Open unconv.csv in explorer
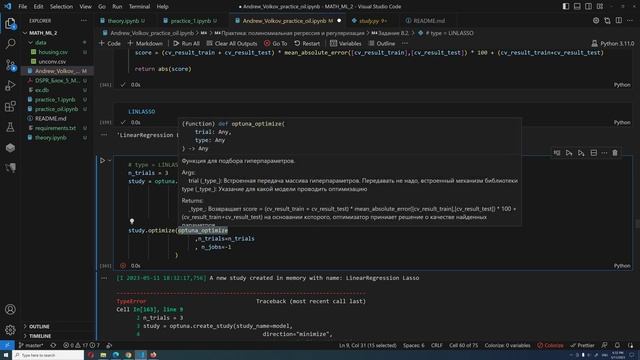The width and height of the screenshot is (640, 360). tap(52, 62)
